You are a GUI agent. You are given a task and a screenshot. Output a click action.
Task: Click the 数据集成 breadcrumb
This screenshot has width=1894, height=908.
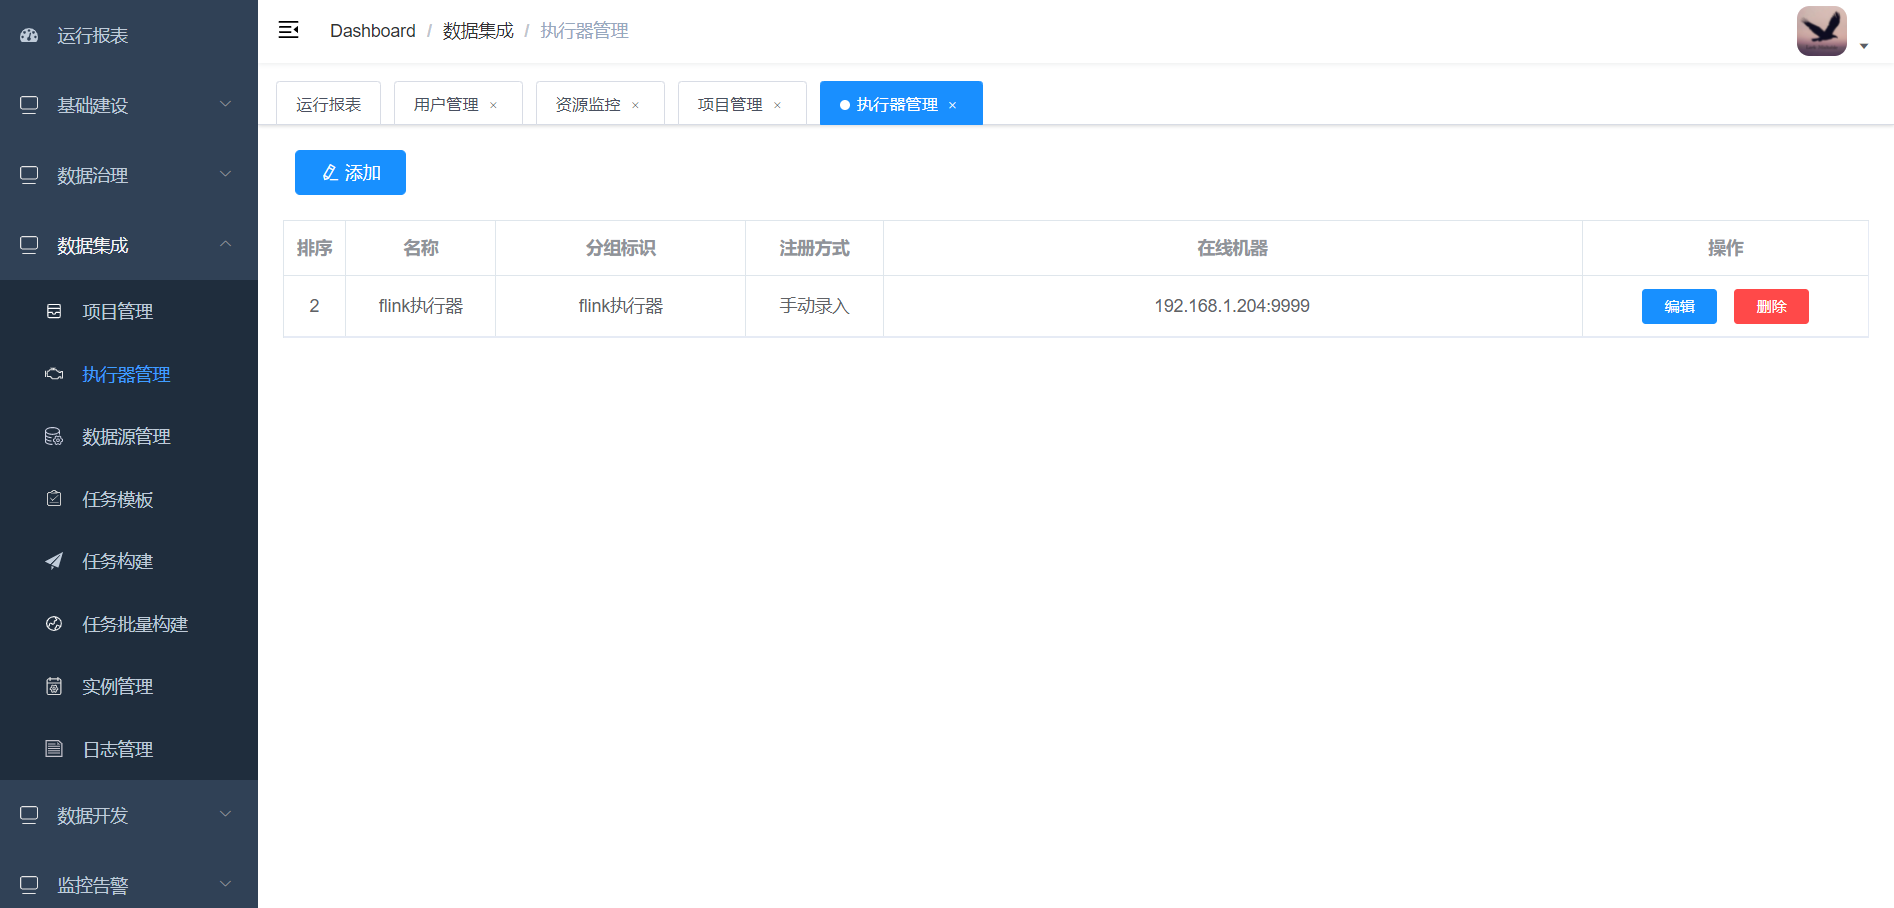pyautogui.click(x=478, y=31)
